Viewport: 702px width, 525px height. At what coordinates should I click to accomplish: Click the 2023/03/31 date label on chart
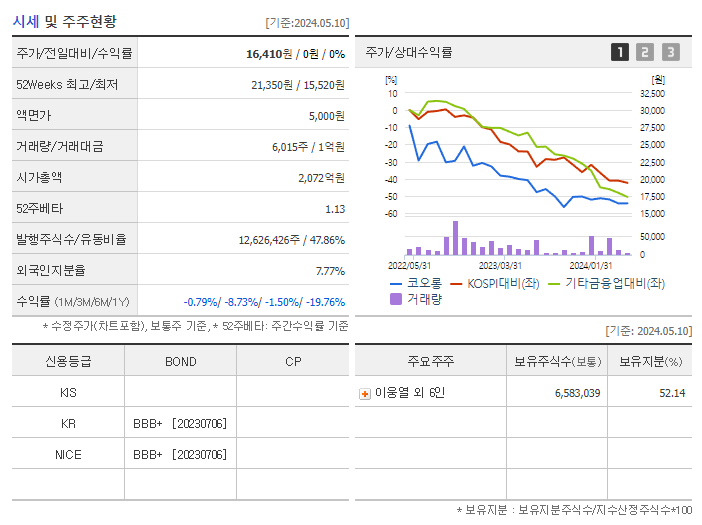(500, 266)
